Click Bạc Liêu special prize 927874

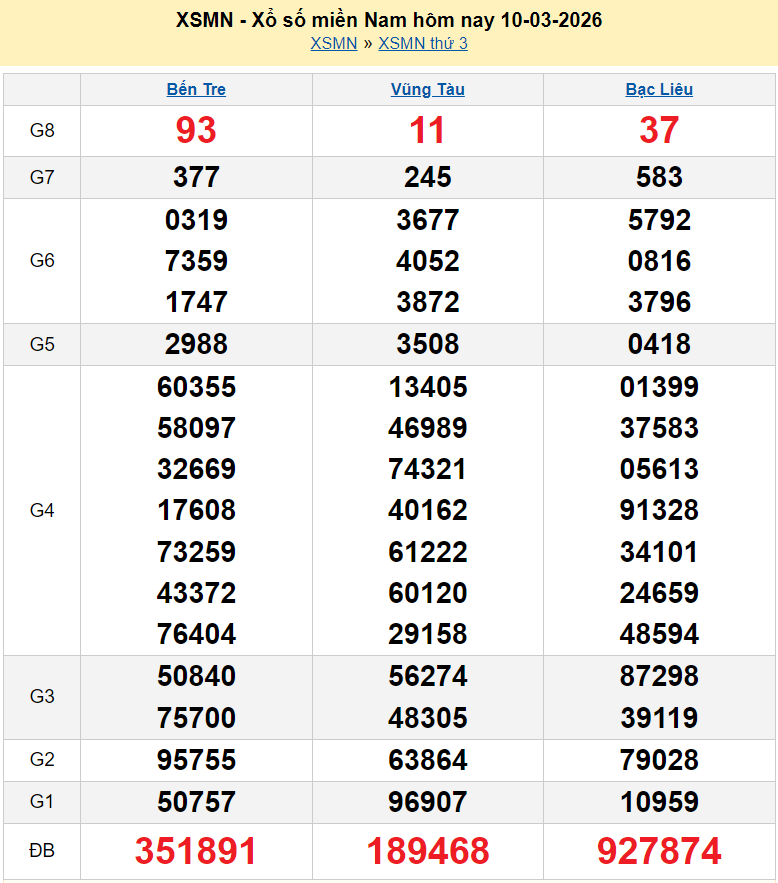[659, 851]
